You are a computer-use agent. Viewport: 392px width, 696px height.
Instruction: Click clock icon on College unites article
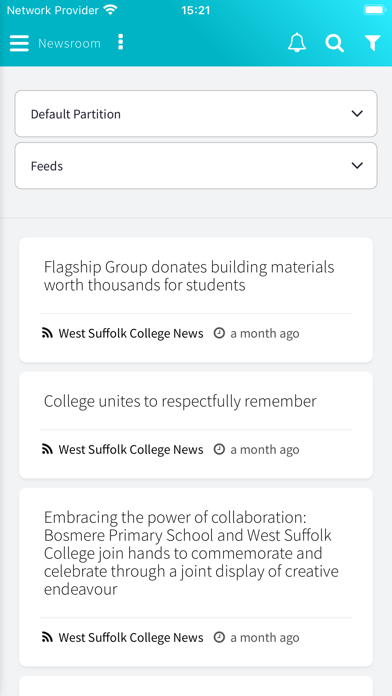(219, 449)
